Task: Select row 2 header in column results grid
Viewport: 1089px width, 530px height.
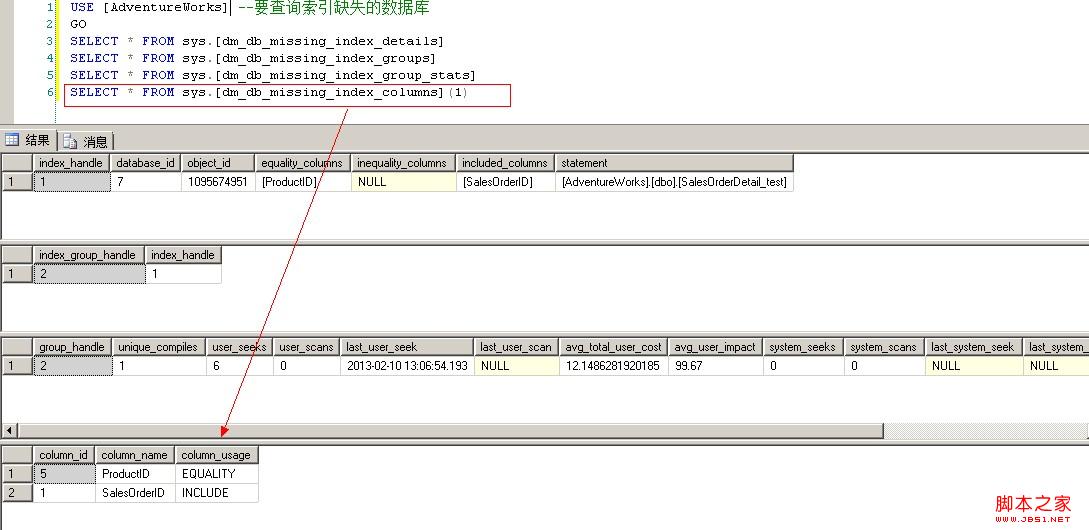Action: coord(17,492)
